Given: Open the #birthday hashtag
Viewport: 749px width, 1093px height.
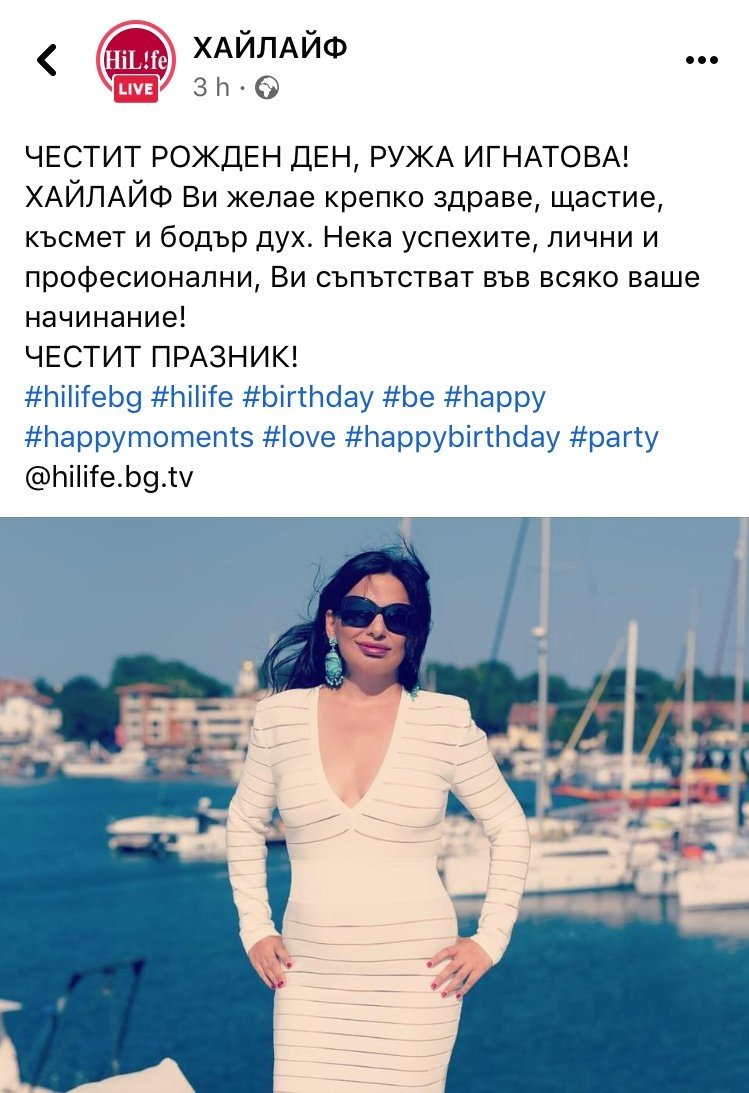Looking at the screenshot, I should (x=308, y=397).
